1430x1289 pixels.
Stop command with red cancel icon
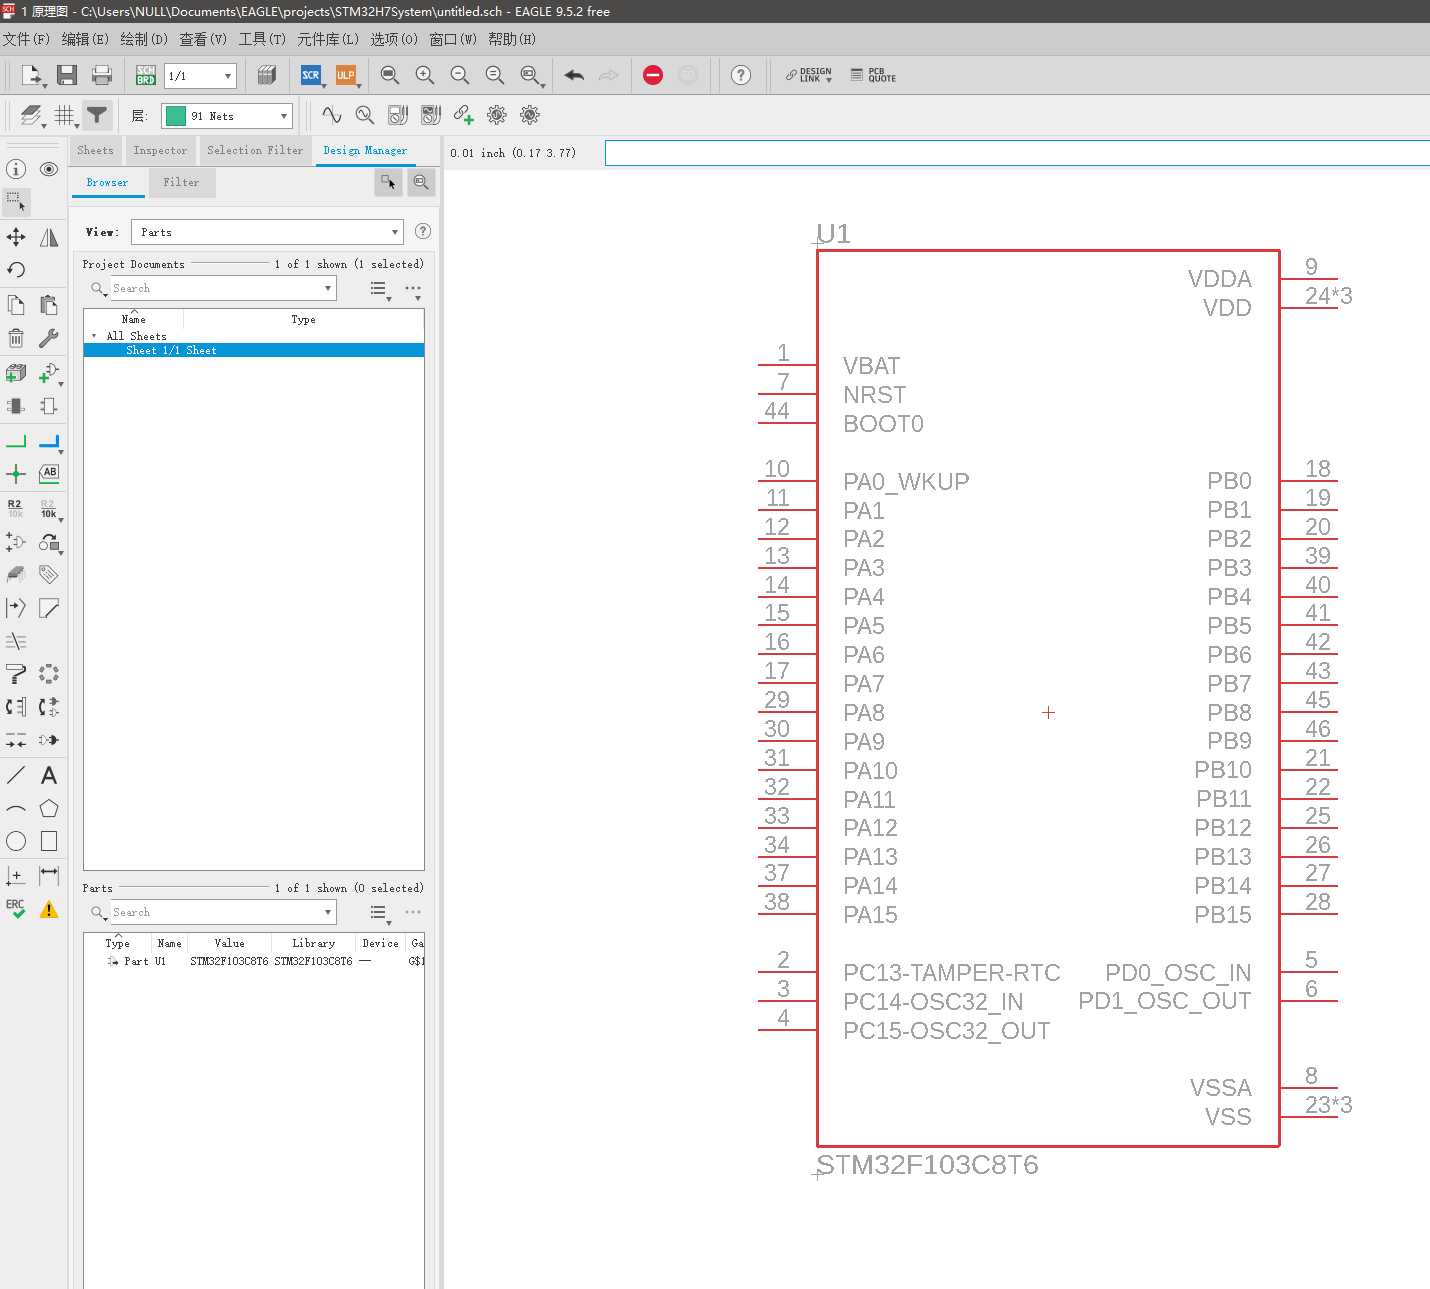[x=653, y=75]
